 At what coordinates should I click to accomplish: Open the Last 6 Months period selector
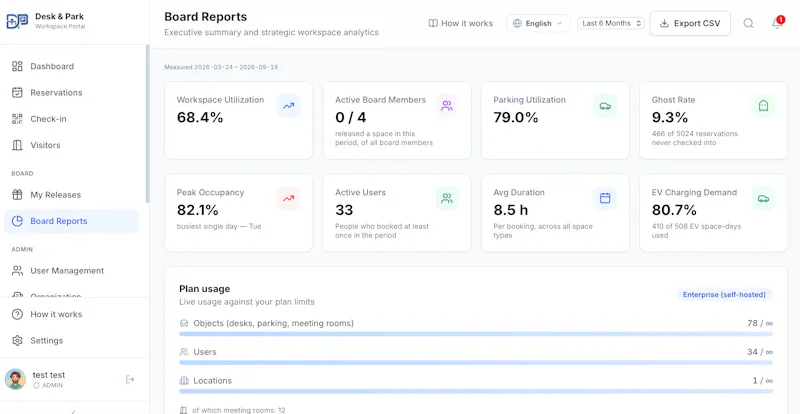(x=611, y=23)
